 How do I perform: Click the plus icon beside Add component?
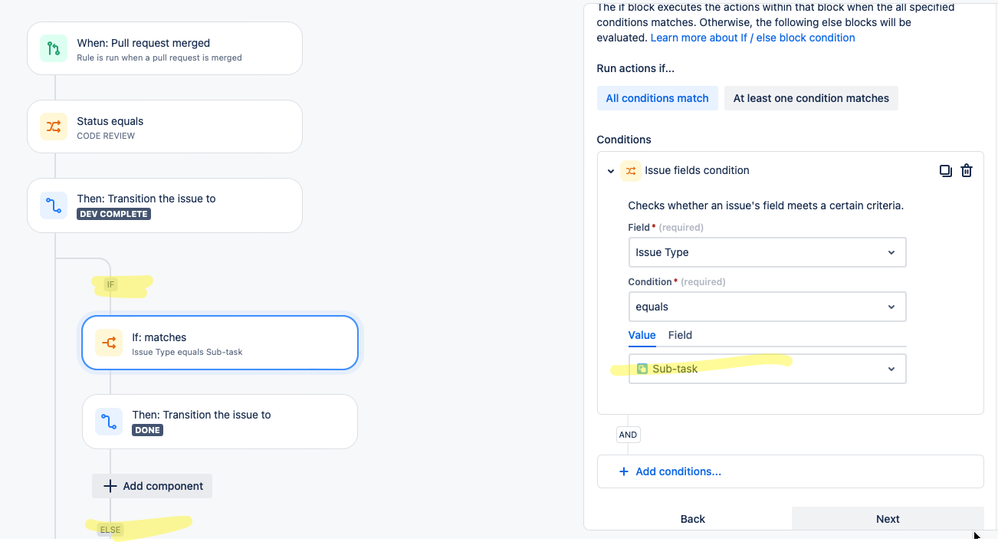coord(109,486)
